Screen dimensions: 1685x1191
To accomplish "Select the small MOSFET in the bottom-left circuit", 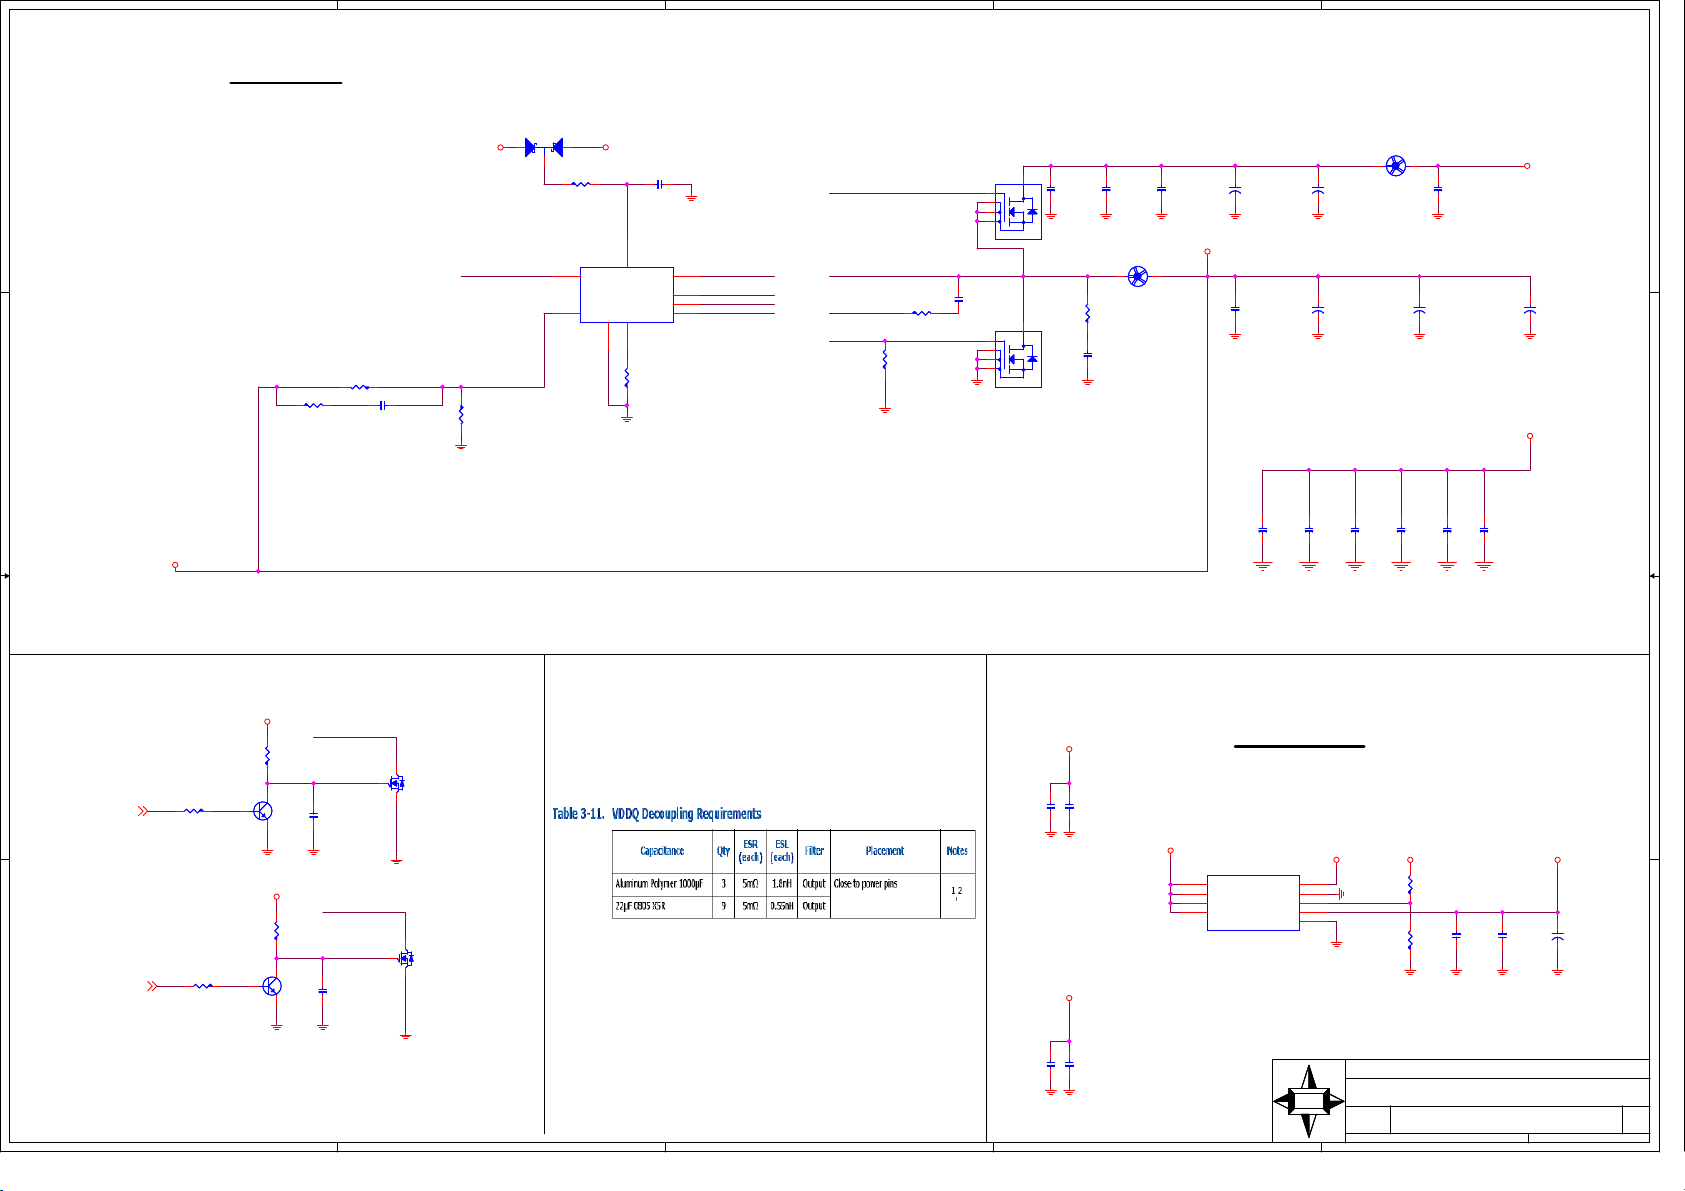I will (x=405, y=958).
